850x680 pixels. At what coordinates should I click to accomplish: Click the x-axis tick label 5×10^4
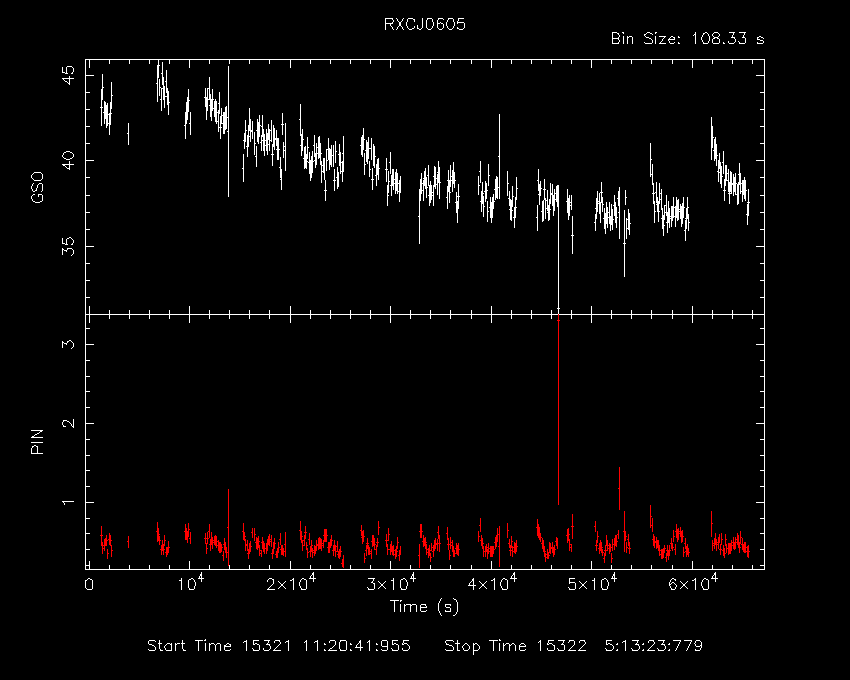[x=592, y=583]
